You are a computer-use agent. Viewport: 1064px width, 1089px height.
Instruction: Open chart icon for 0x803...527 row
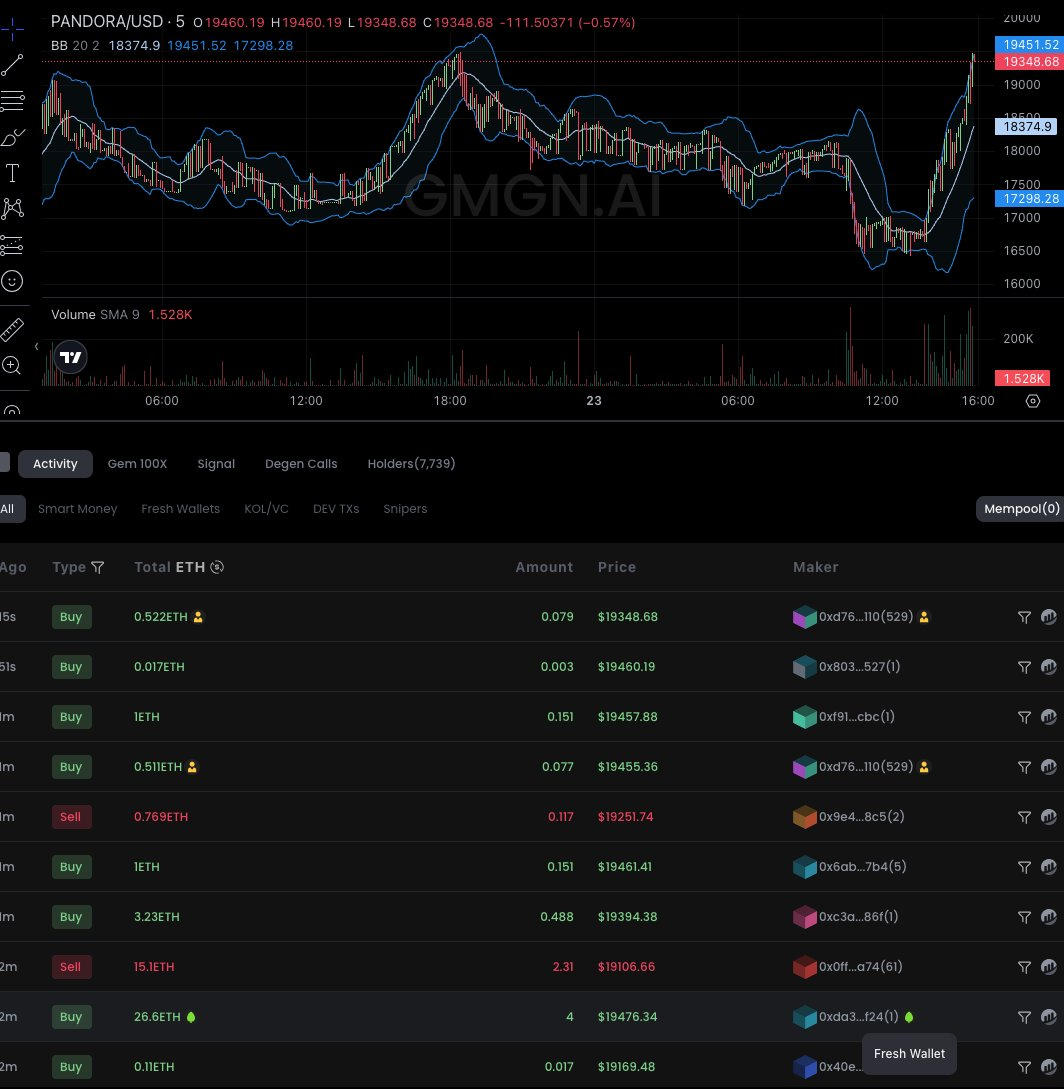click(1049, 667)
